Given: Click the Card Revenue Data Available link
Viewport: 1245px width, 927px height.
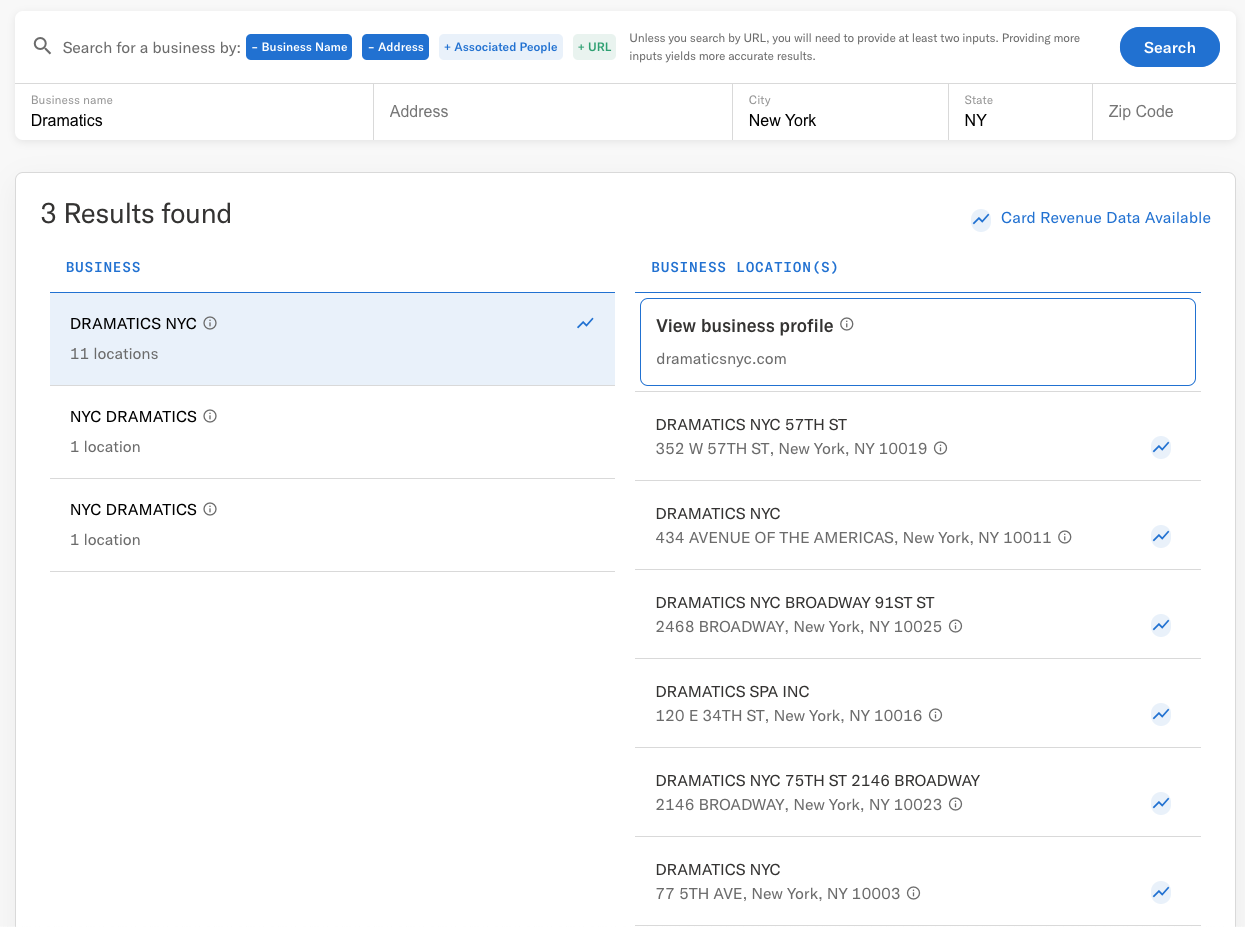Looking at the screenshot, I should (x=1105, y=217).
